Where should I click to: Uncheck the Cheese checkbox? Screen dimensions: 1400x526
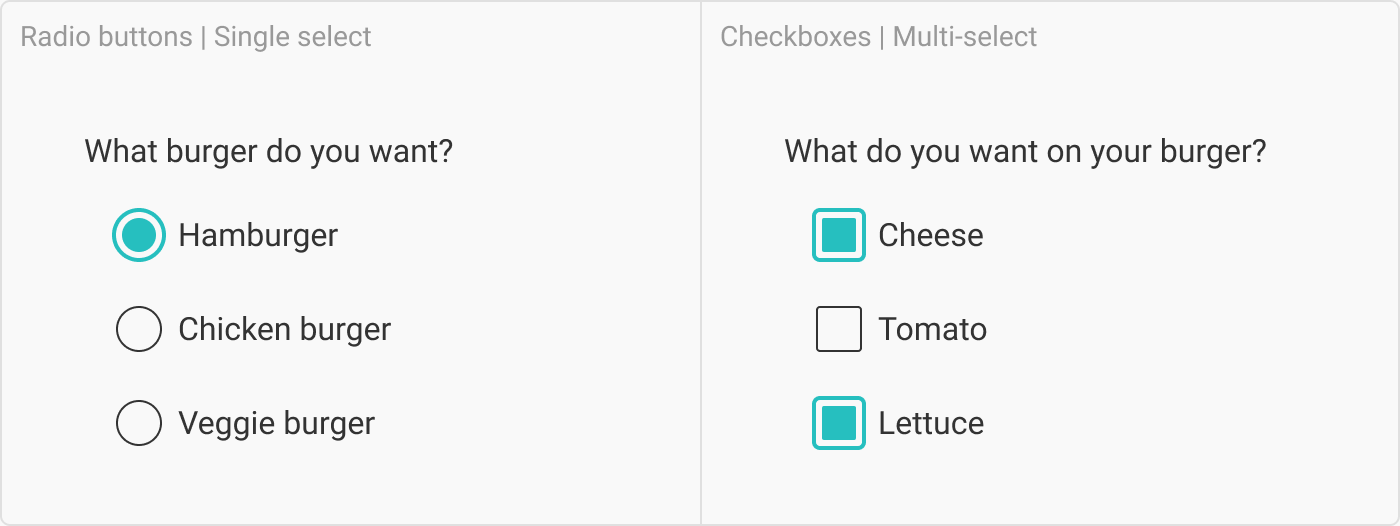[839, 235]
